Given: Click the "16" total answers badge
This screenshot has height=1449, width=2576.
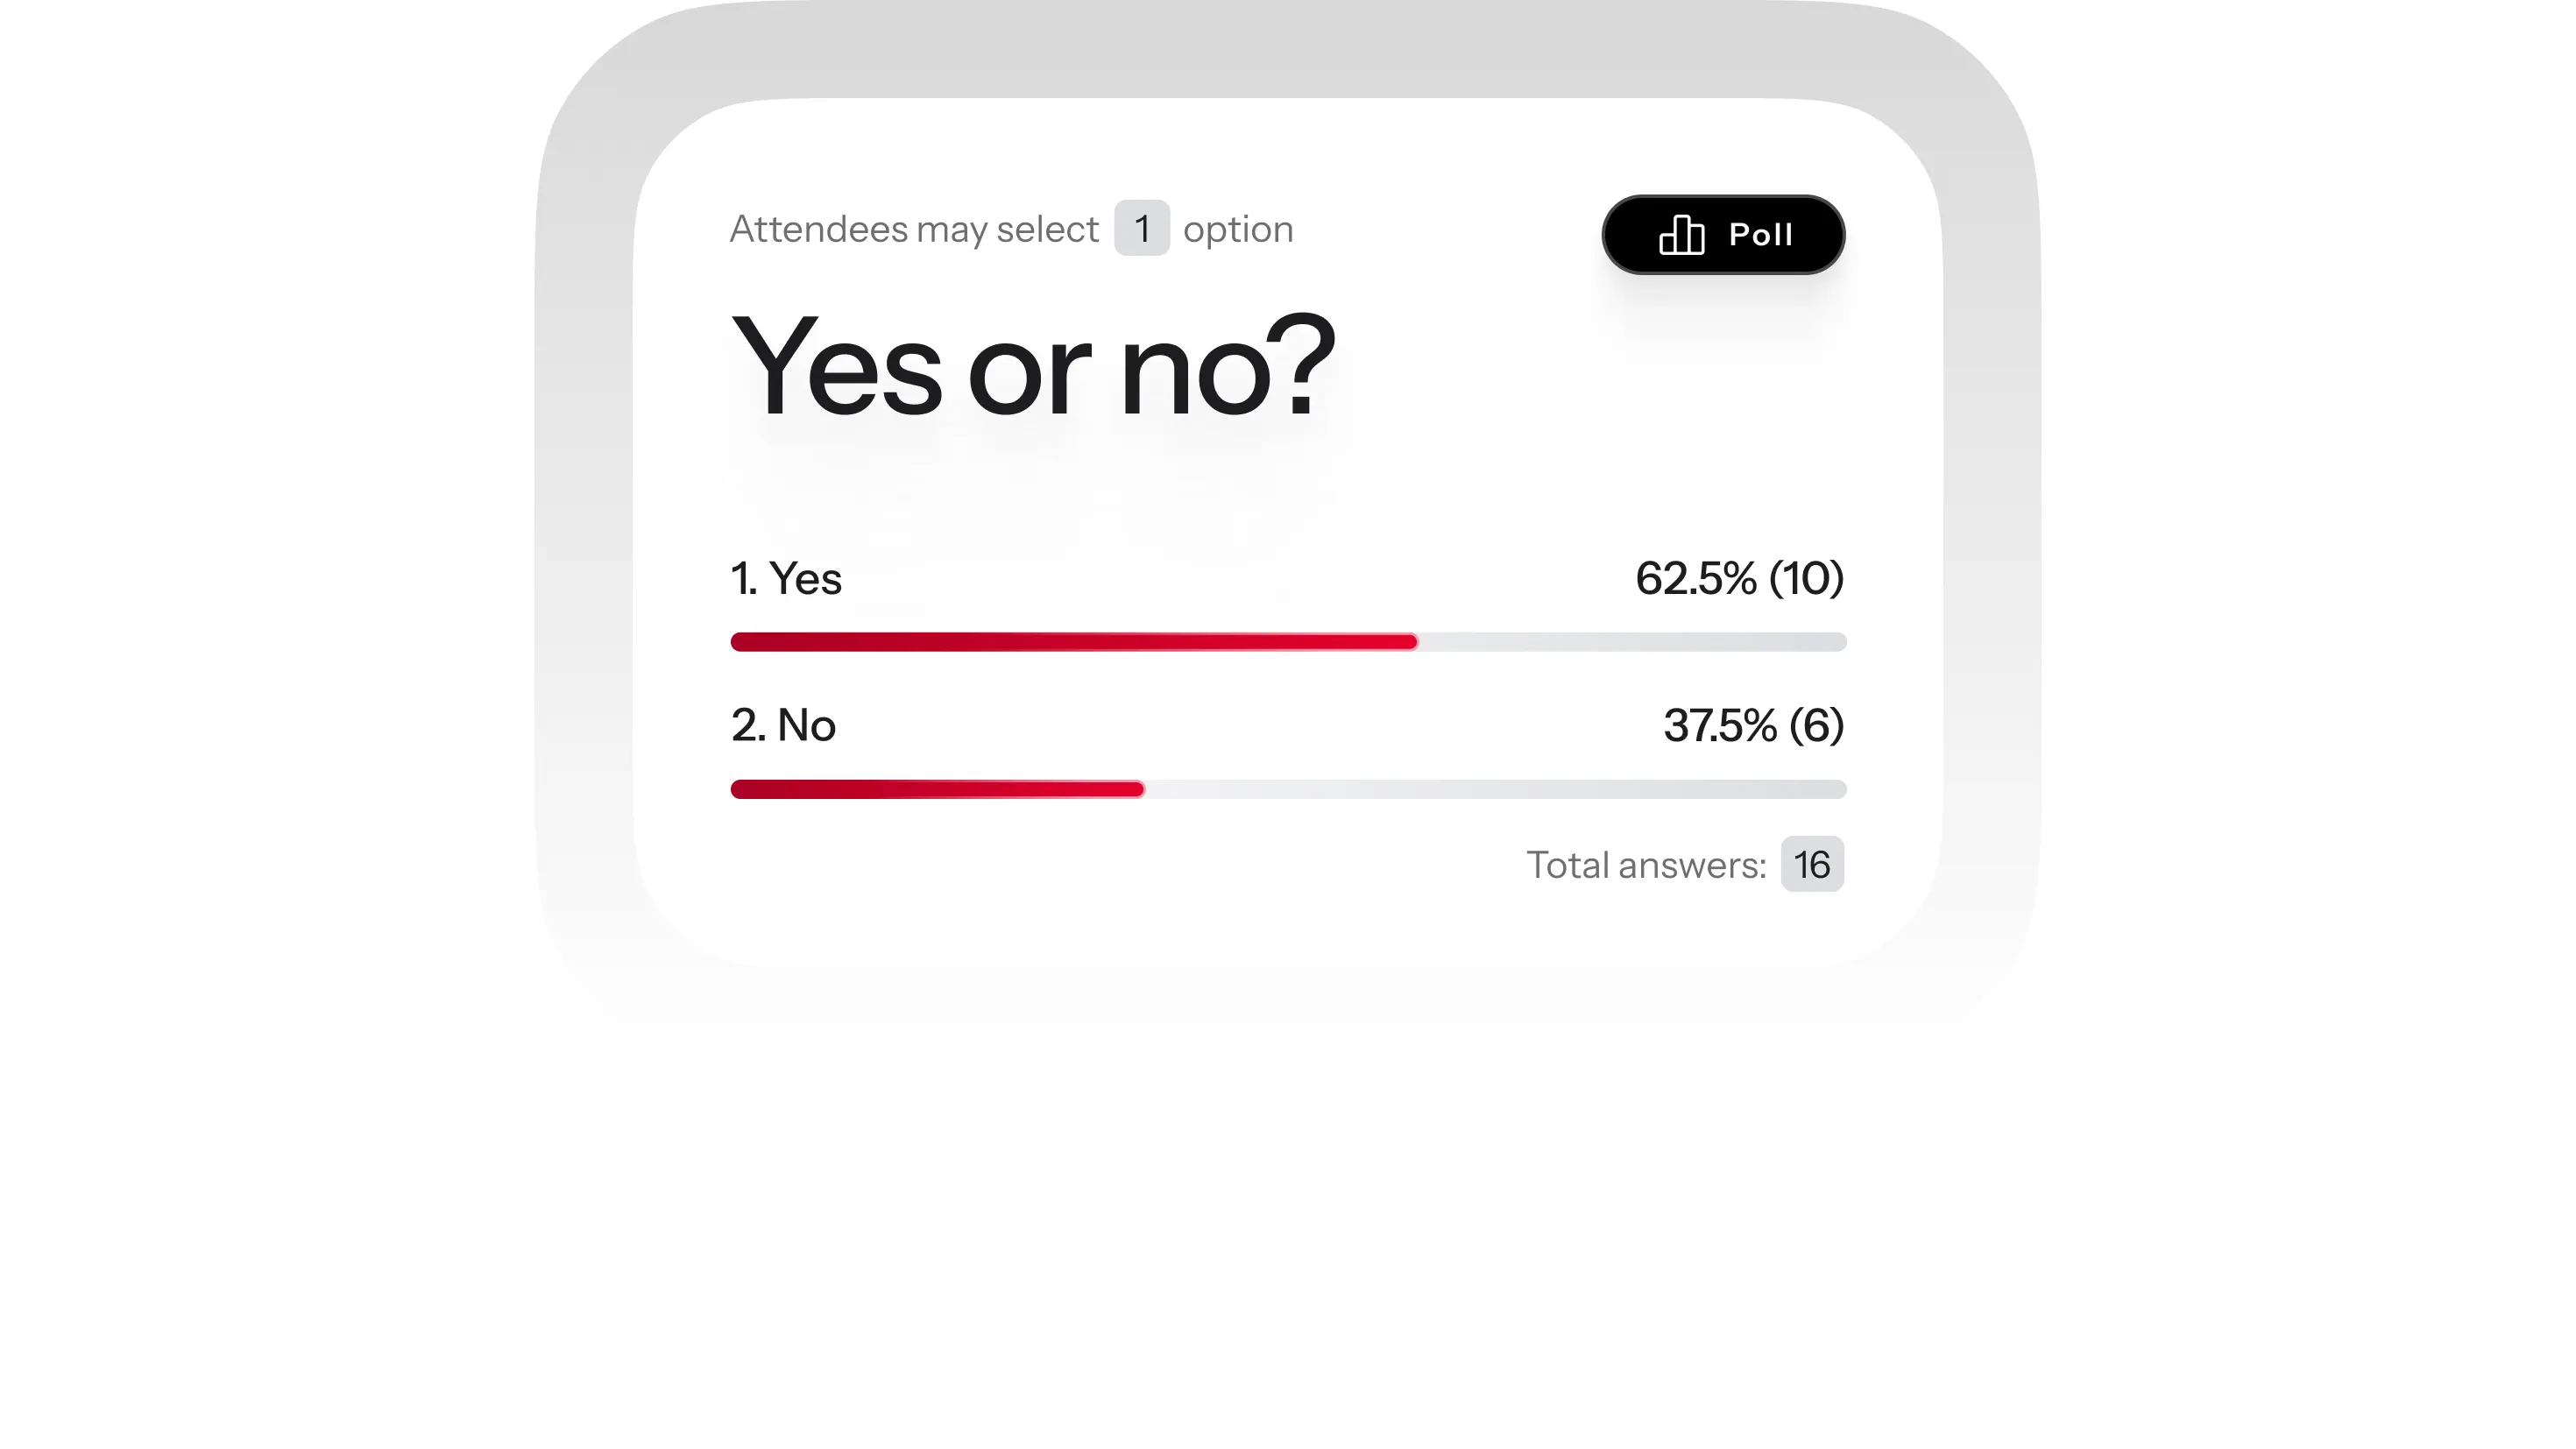Looking at the screenshot, I should tap(1811, 865).
